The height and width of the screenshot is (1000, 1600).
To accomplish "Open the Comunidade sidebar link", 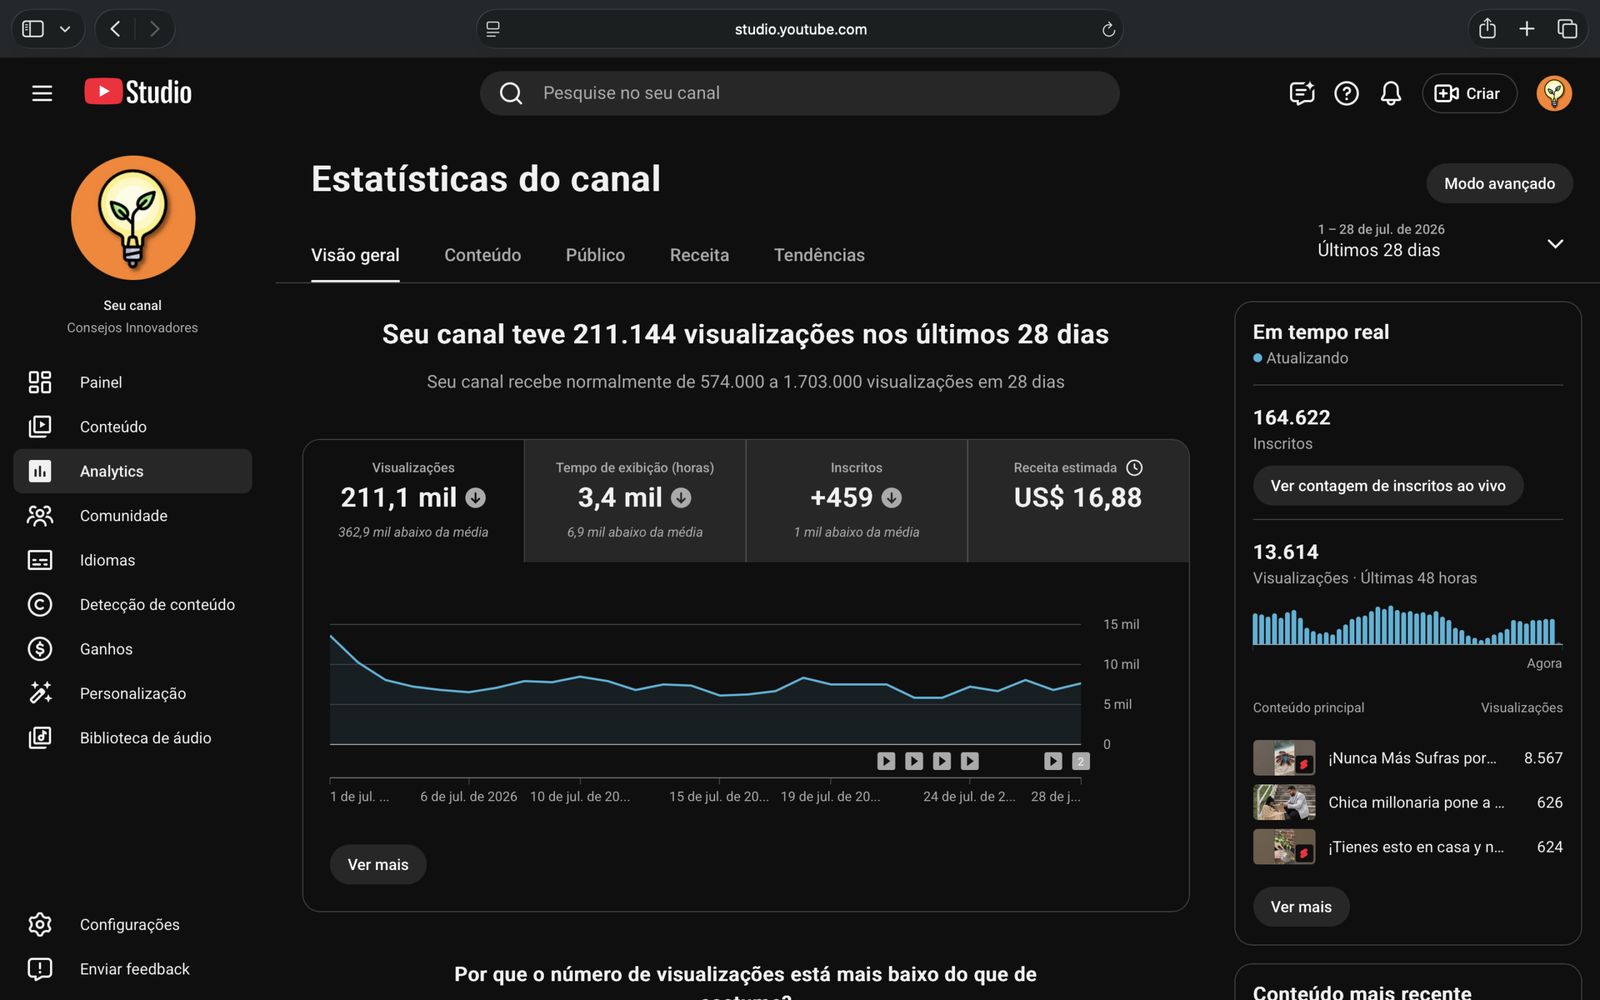I will (132, 516).
